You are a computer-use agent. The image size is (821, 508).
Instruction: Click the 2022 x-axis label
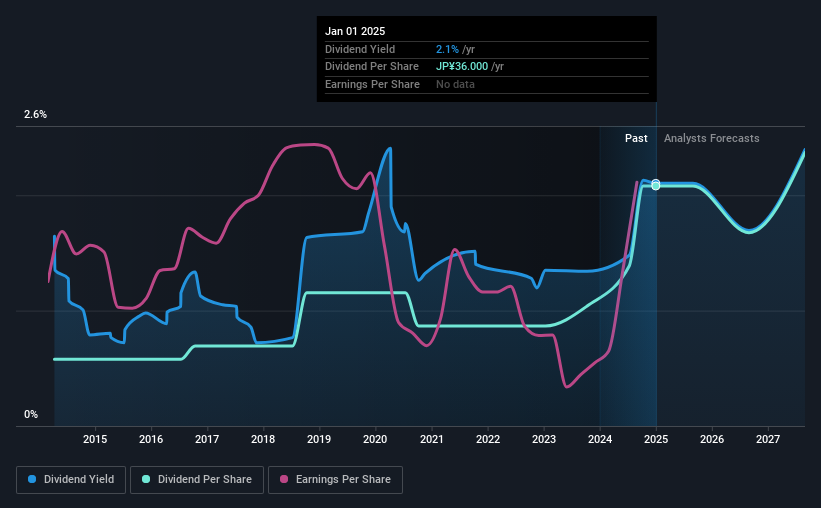(x=487, y=439)
